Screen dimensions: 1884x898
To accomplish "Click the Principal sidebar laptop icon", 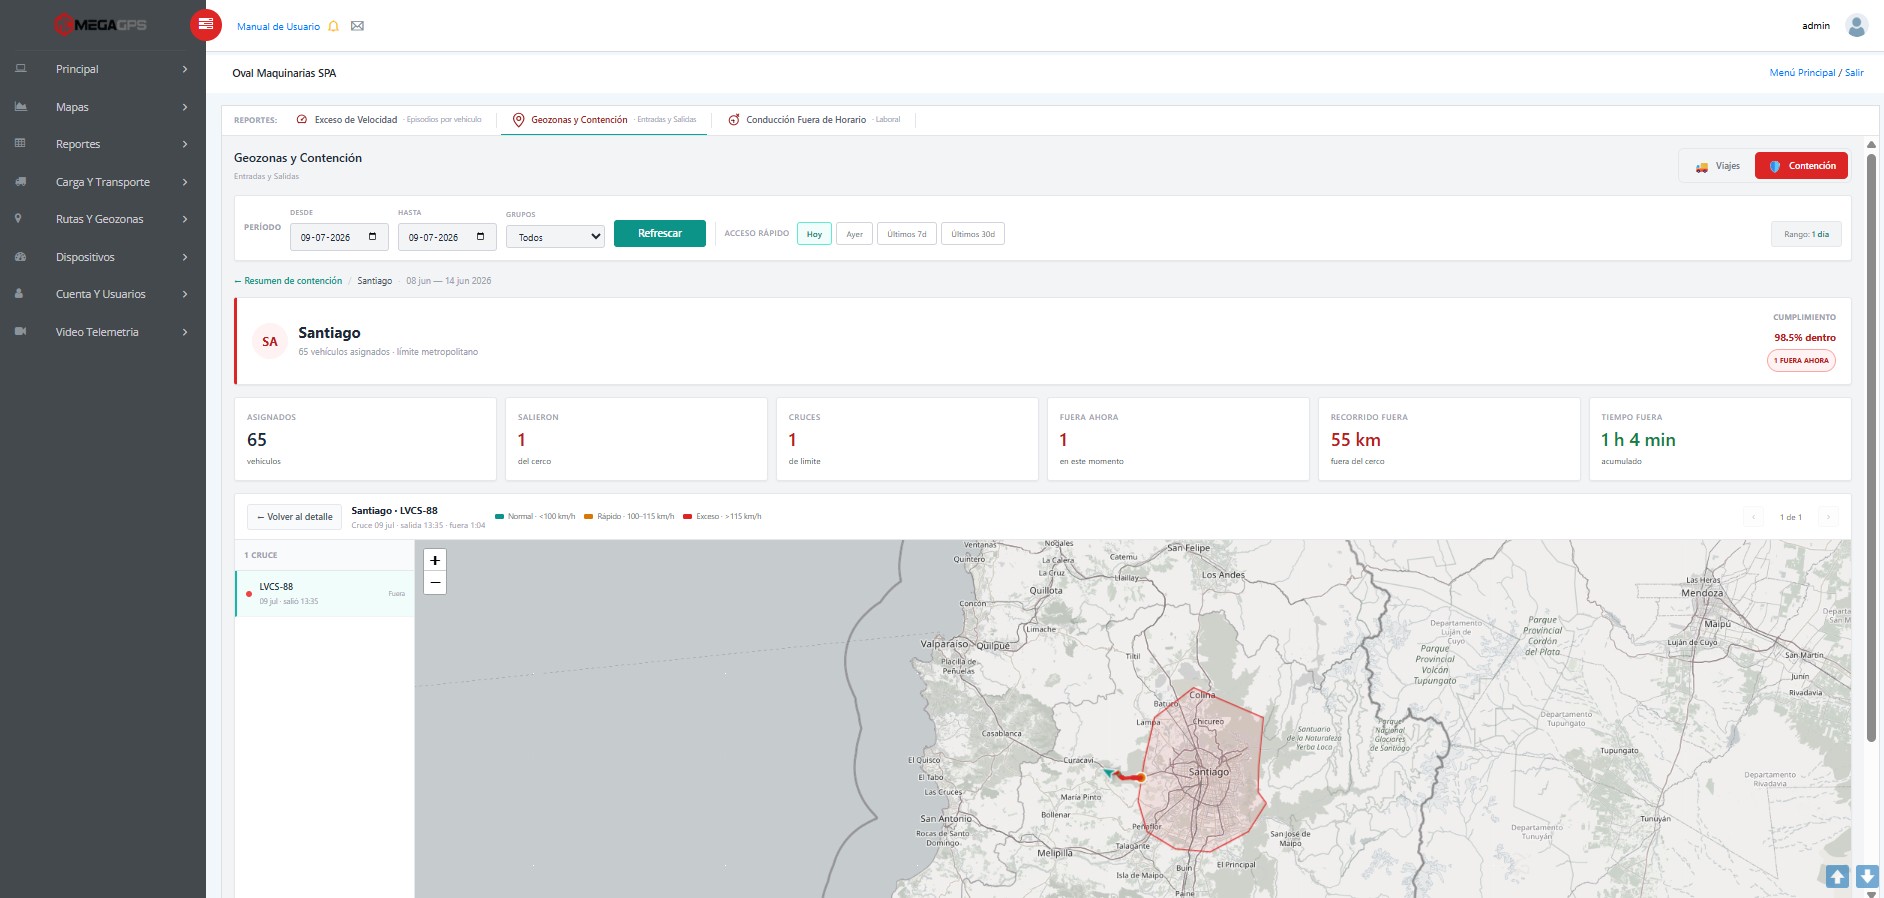I will [20, 69].
